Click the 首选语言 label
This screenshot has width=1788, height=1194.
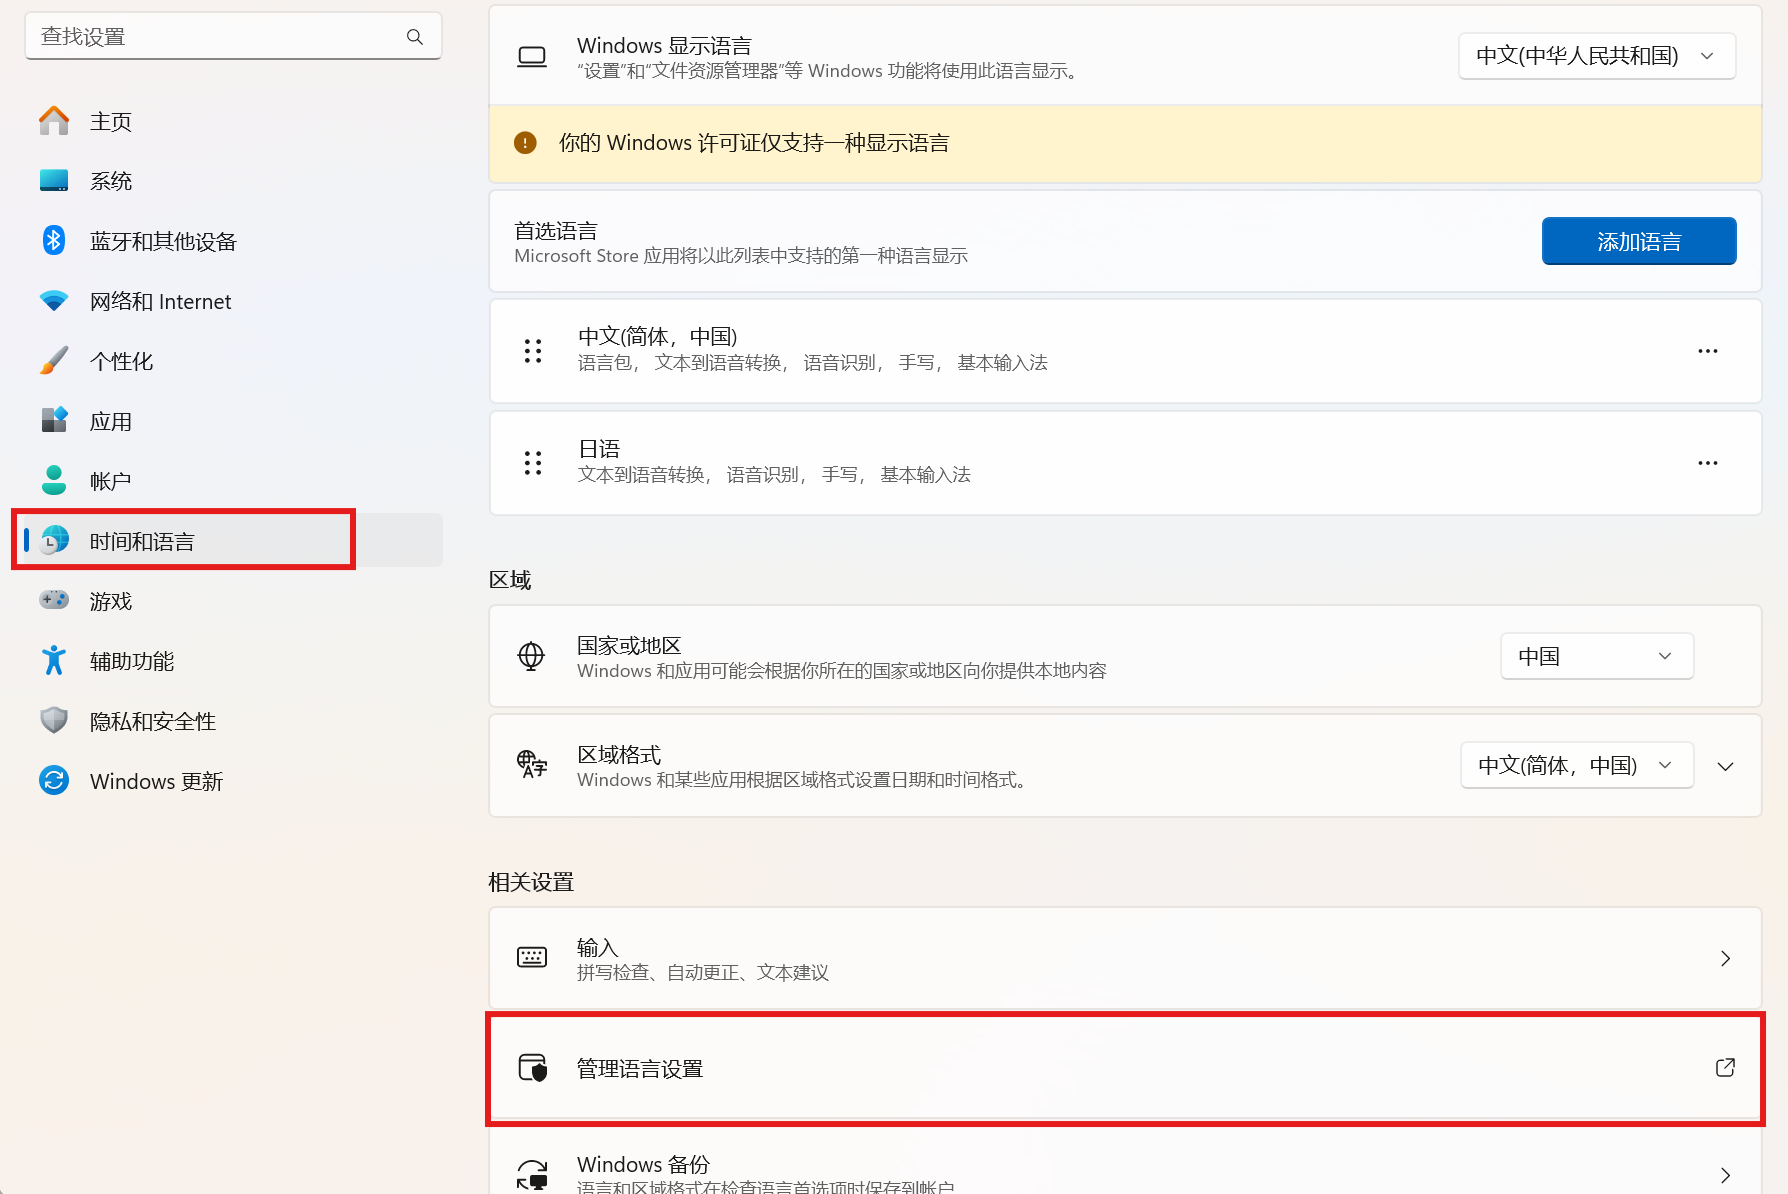[x=556, y=231]
